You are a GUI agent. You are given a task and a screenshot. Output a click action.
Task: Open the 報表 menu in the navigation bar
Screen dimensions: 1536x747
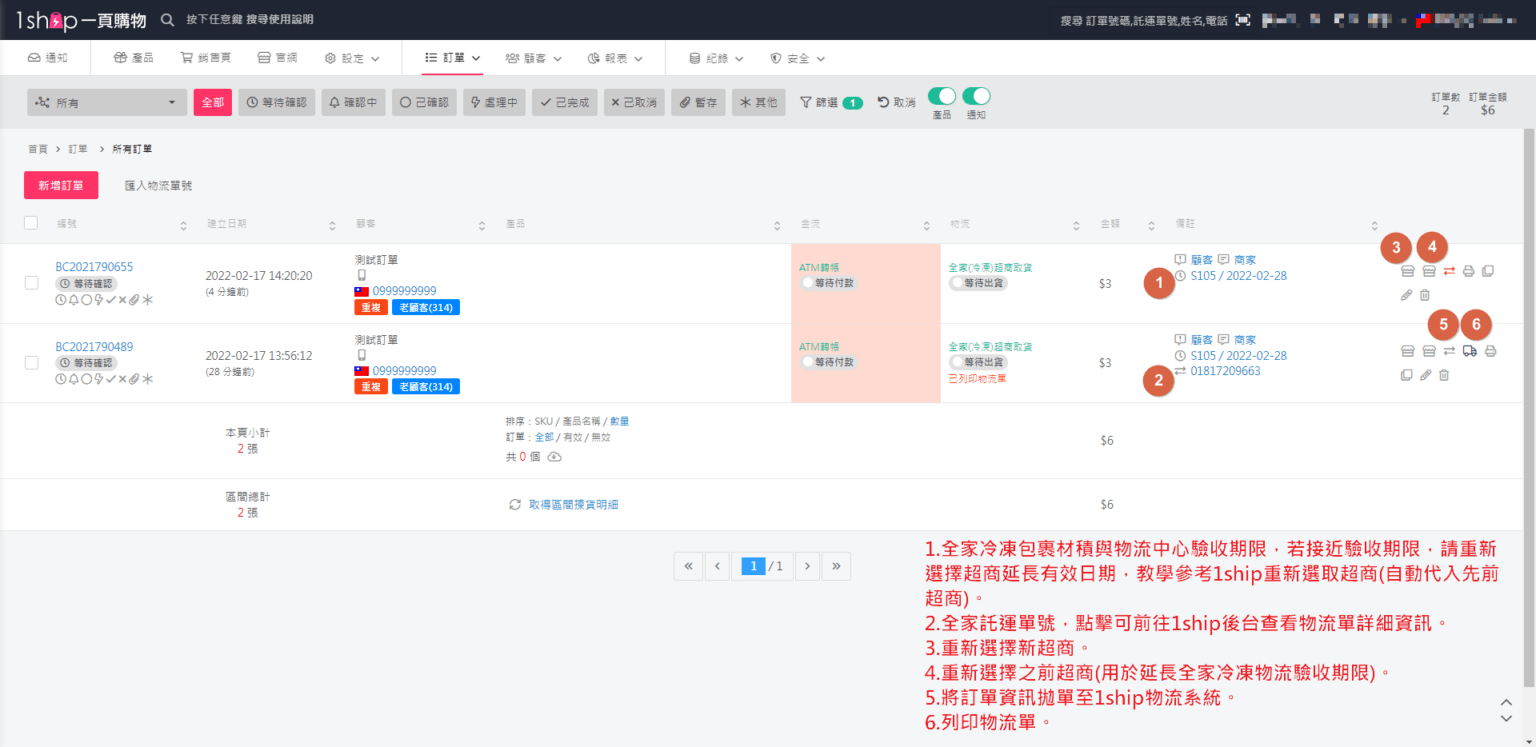[x=616, y=57]
